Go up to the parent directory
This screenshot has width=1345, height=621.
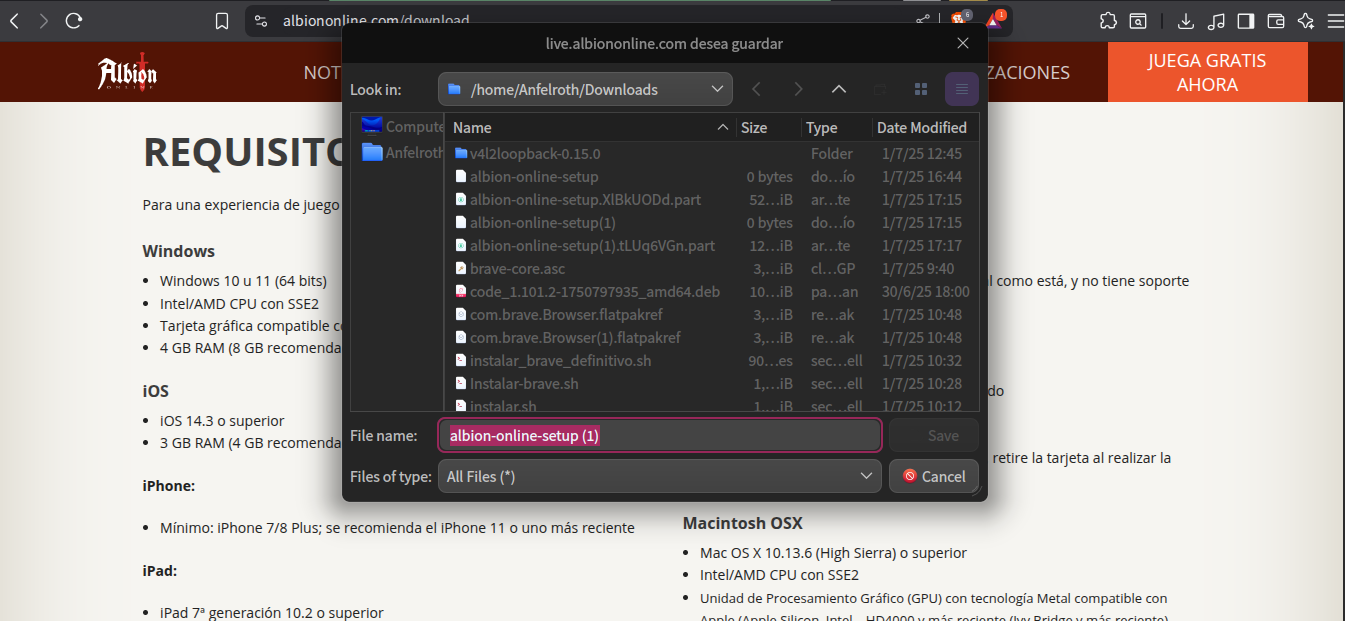coord(839,89)
